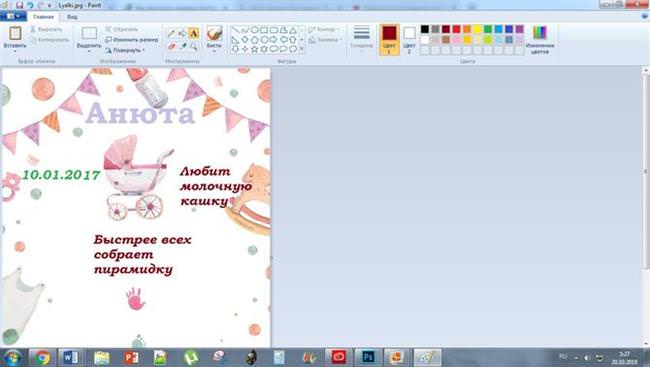The image size is (650, 367).
Task: Open Изменение цветов edit colors button
Action: coord(540,39)
